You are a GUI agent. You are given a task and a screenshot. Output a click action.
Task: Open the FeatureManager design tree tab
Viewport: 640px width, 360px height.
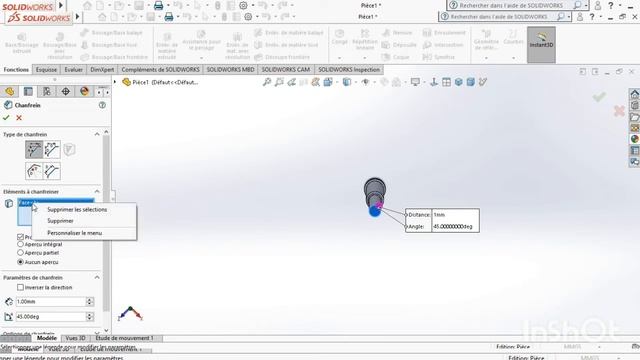click(x=9, y=91)
